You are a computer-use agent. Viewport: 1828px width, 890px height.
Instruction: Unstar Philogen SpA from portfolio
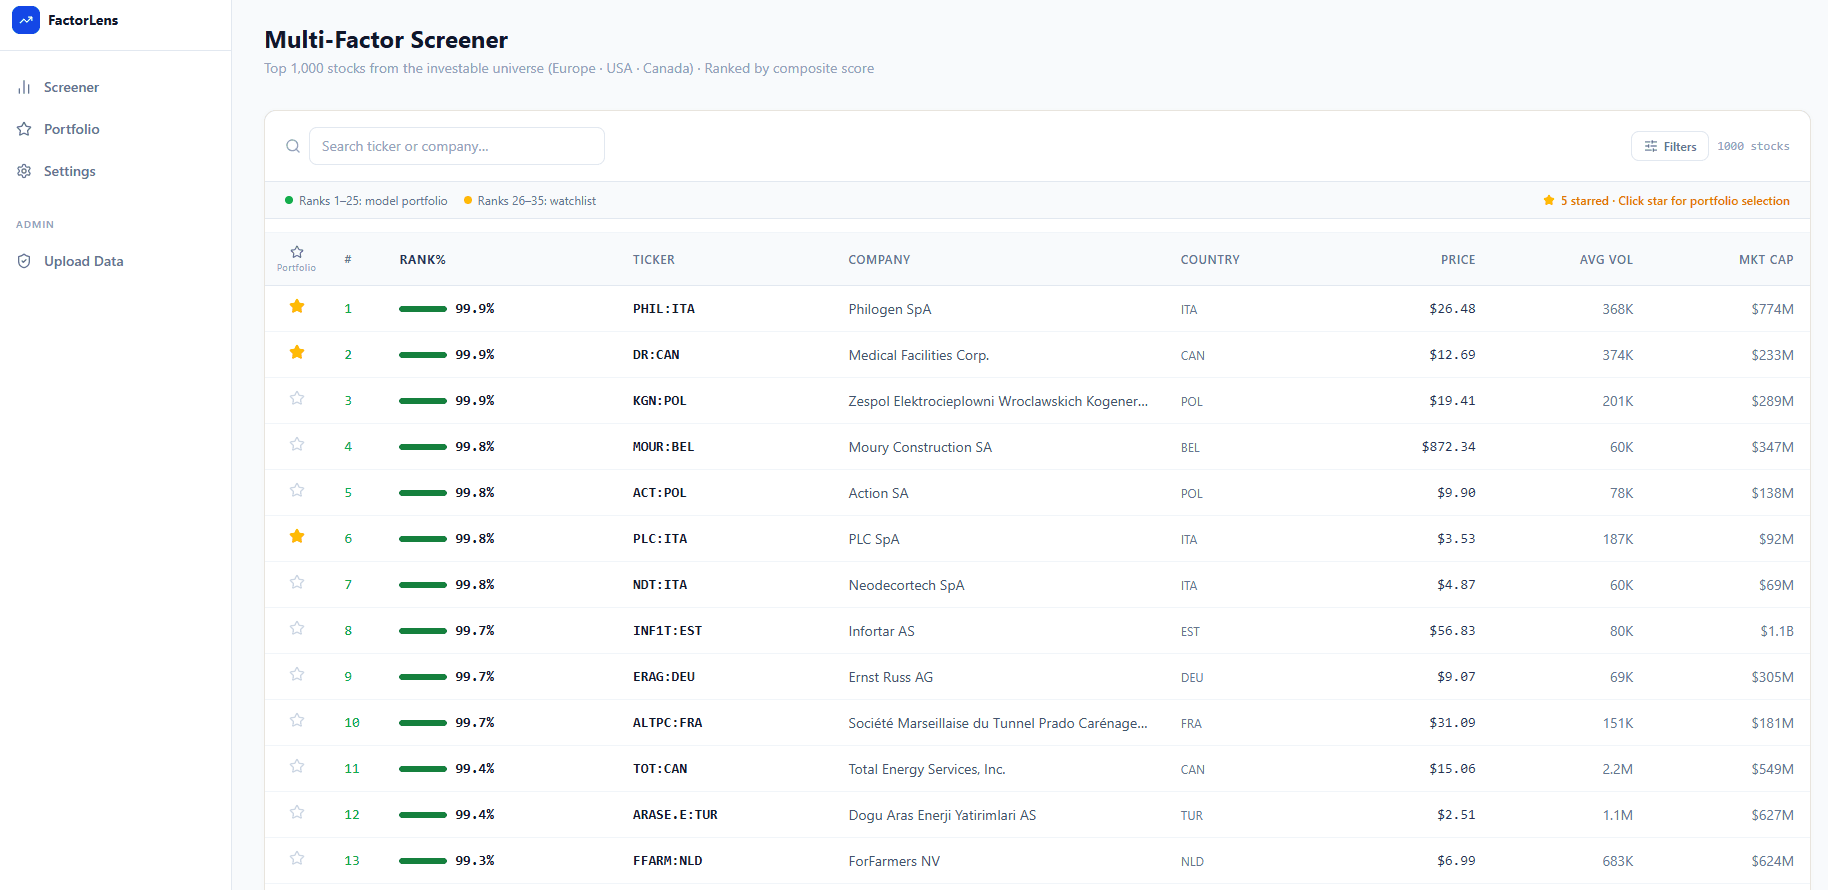[x=297, y=307]
